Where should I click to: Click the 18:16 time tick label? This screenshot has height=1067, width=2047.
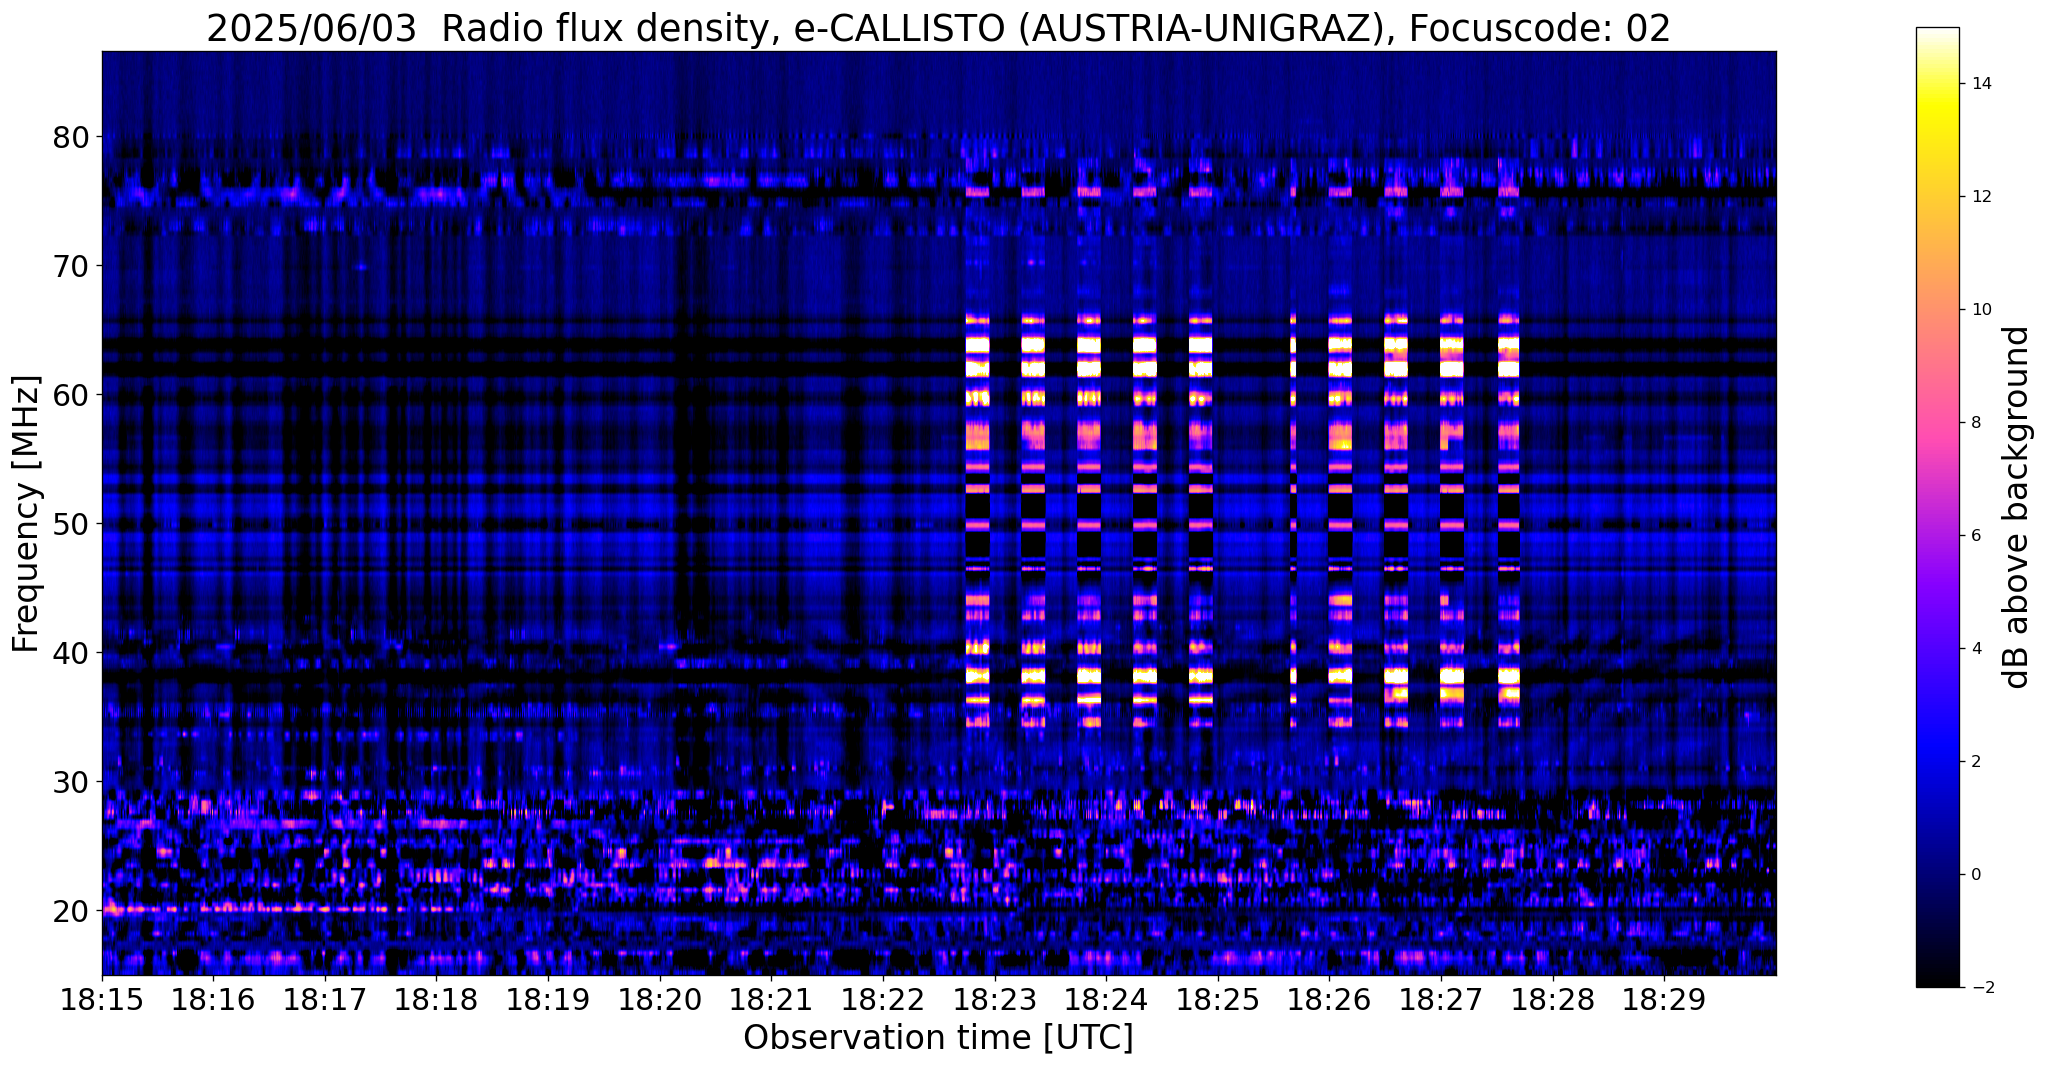coord(213,1000)
